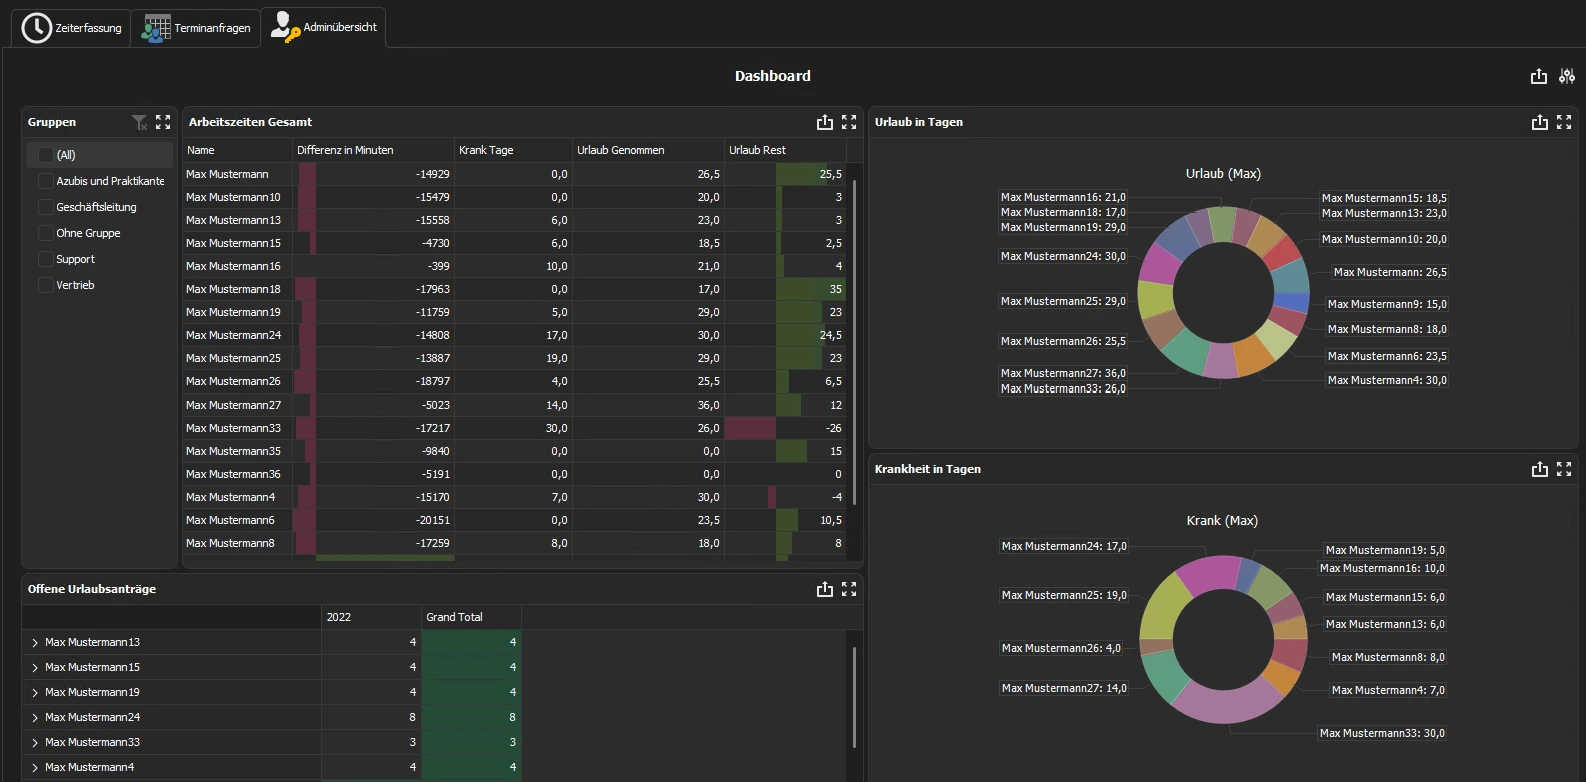This screenshot has width=1586, height=782.
Task: Click the Max Mustermann26: 4,0 sick label
Action: [1061, 648]
